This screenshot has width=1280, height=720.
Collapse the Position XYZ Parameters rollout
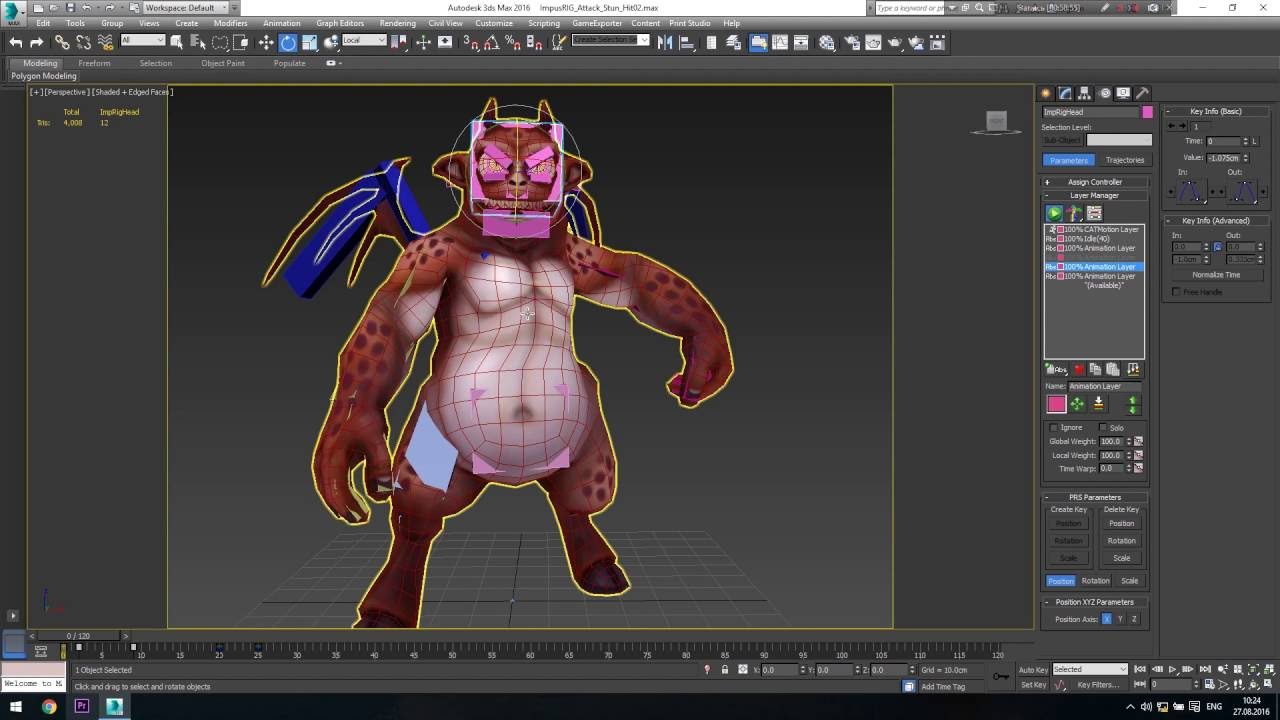tap(1094, 602)
